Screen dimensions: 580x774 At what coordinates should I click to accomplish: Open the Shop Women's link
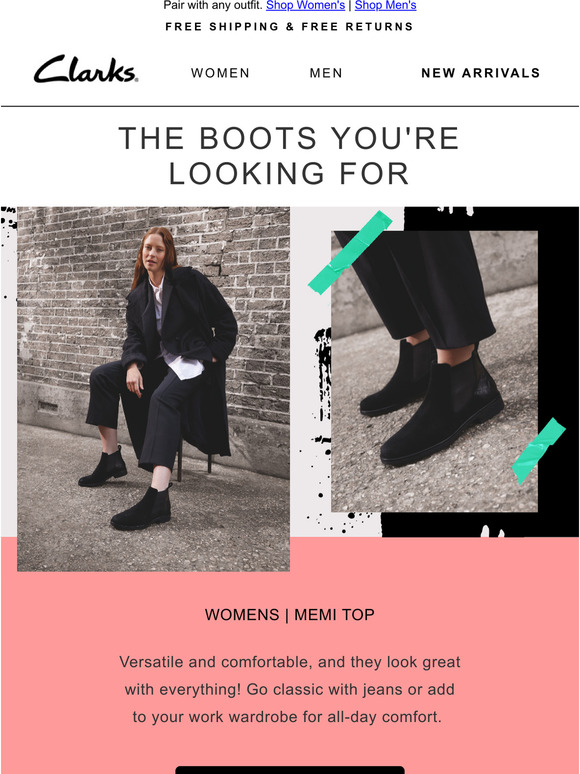pyautogui.click(x=305, y=5)
